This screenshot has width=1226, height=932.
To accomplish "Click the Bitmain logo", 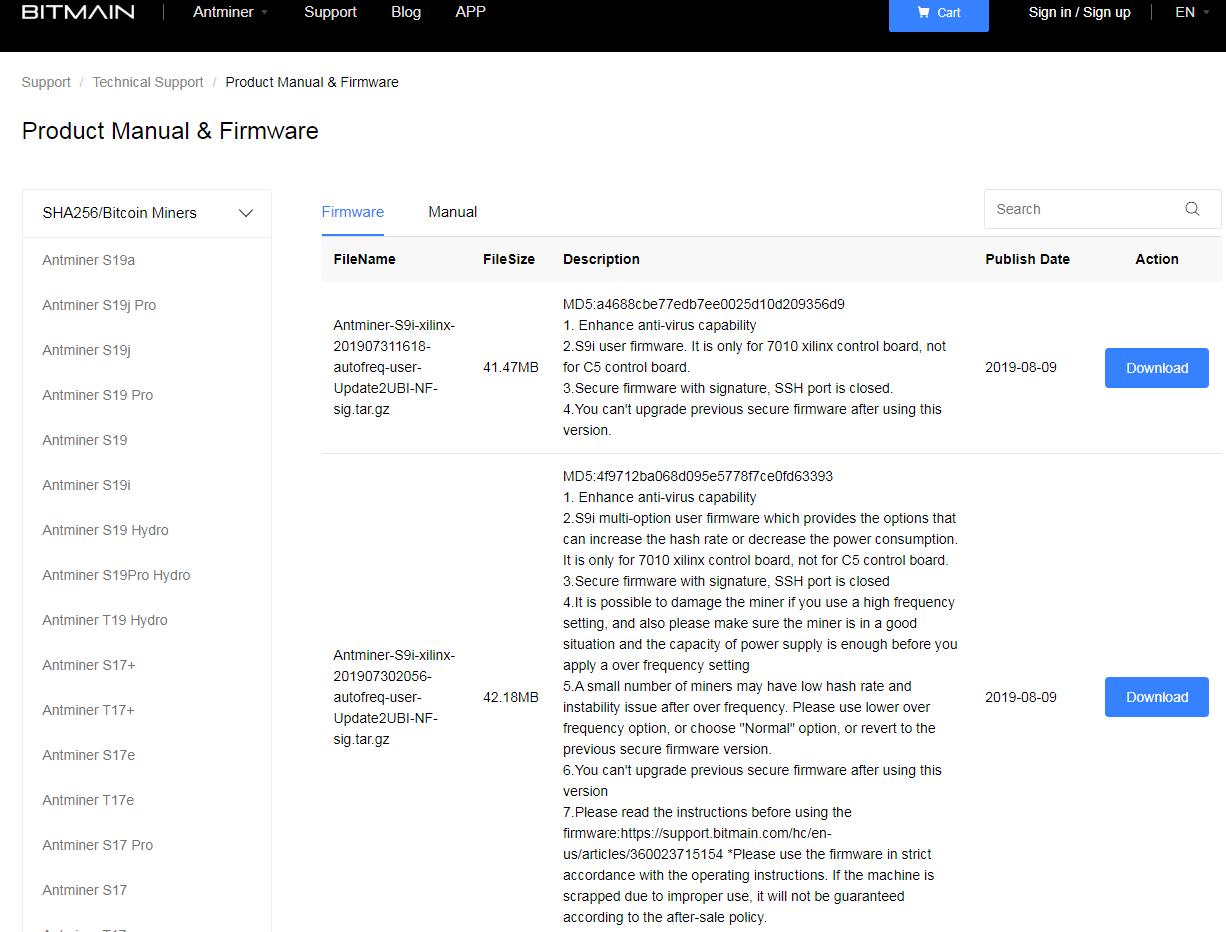I will click(78, 12).
